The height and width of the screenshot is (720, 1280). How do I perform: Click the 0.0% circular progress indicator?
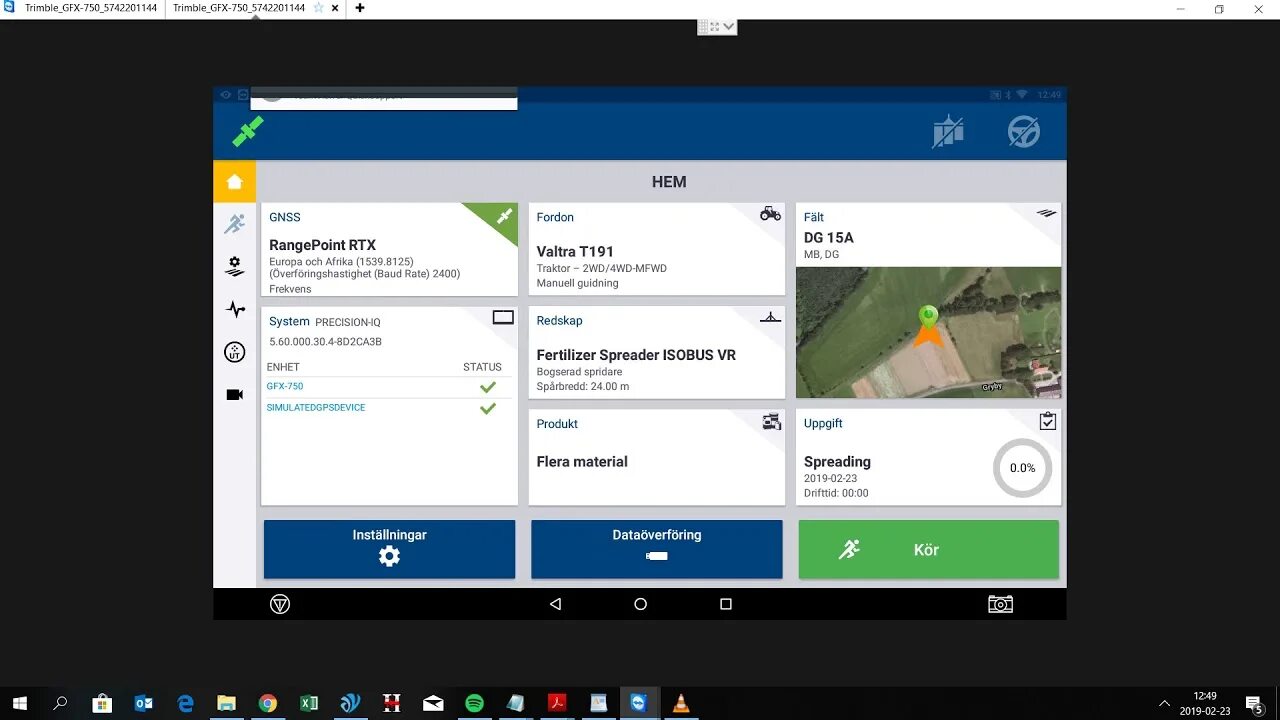1022,468
